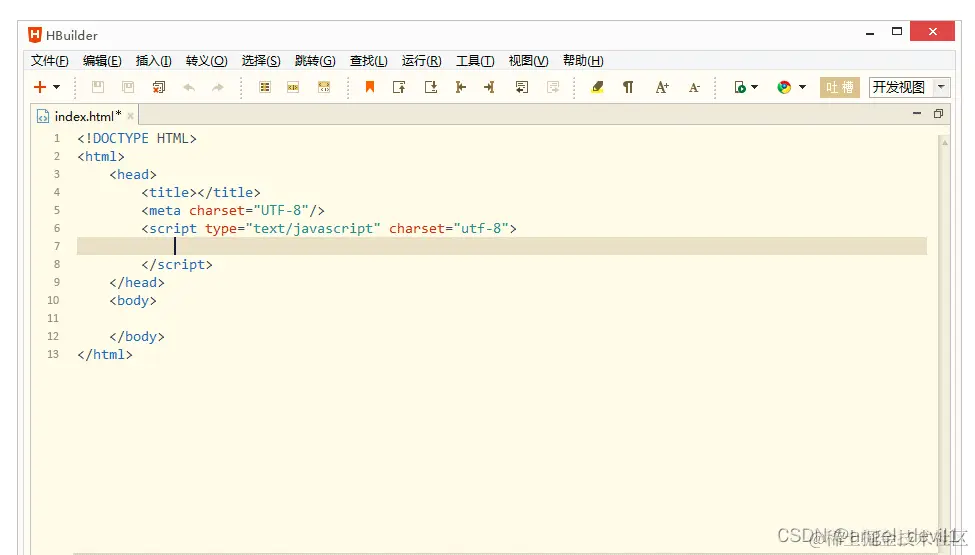Click the yellow list-format toolbar icon

coord(265,87)
